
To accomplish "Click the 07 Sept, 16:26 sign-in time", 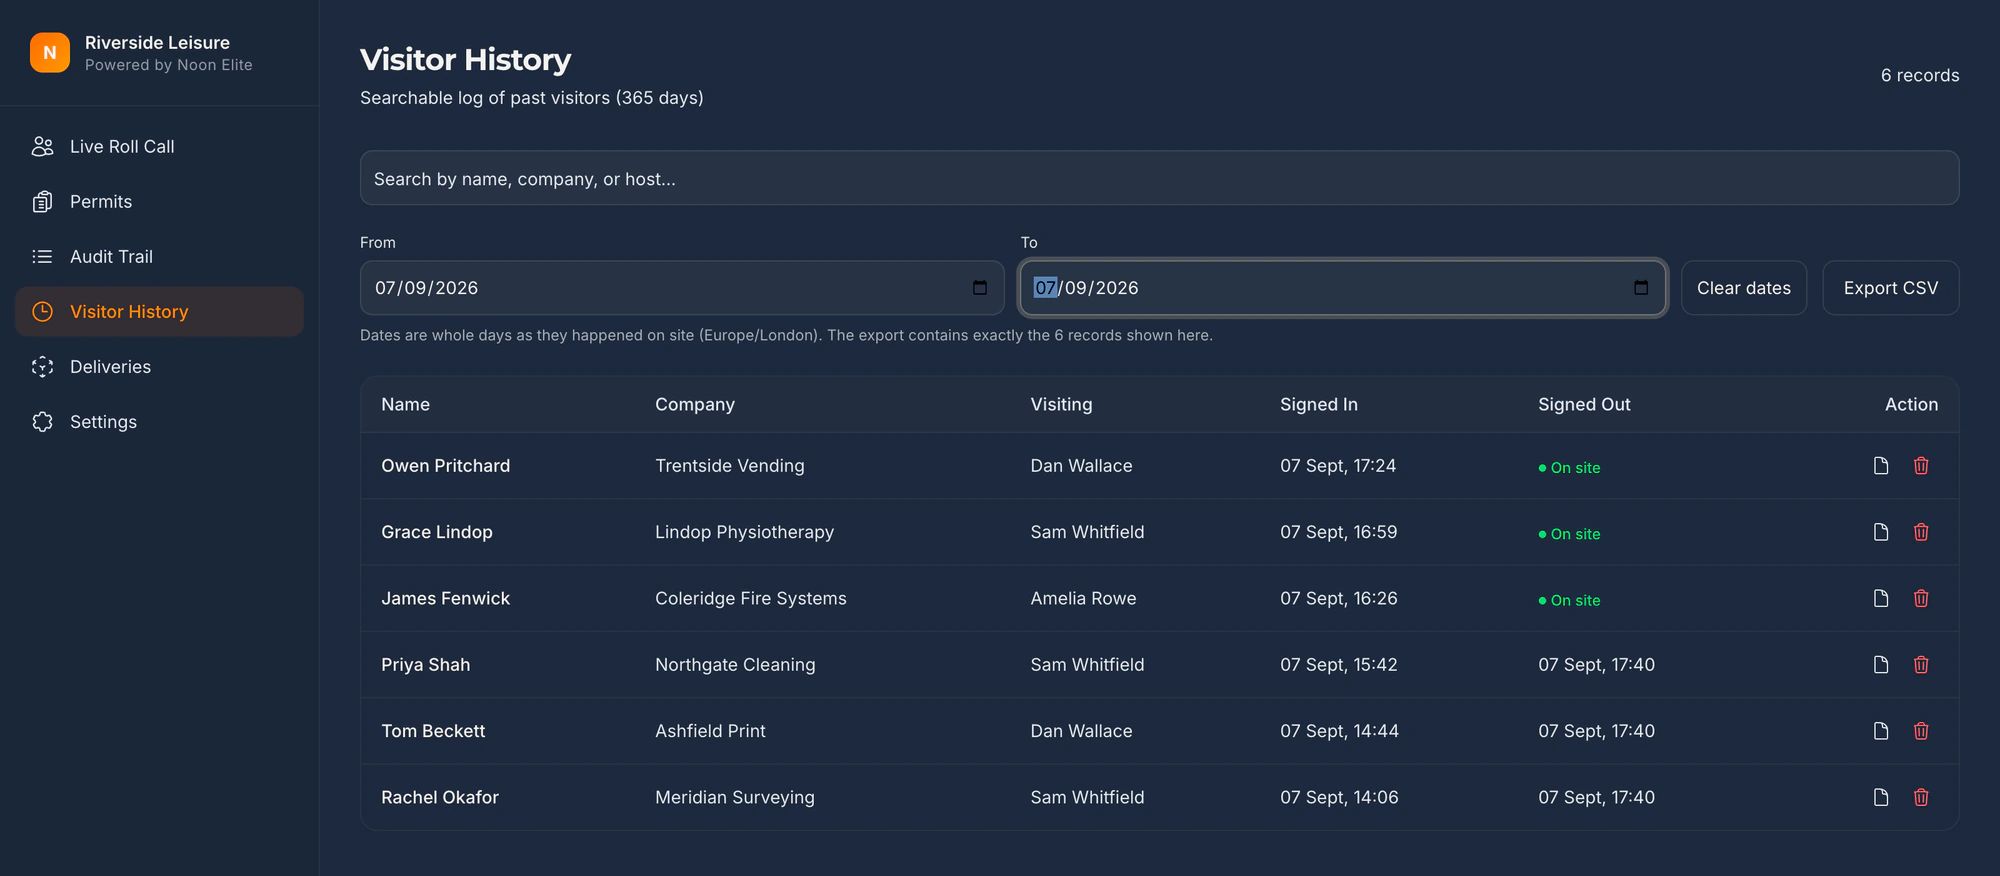I will point(1338,598).
